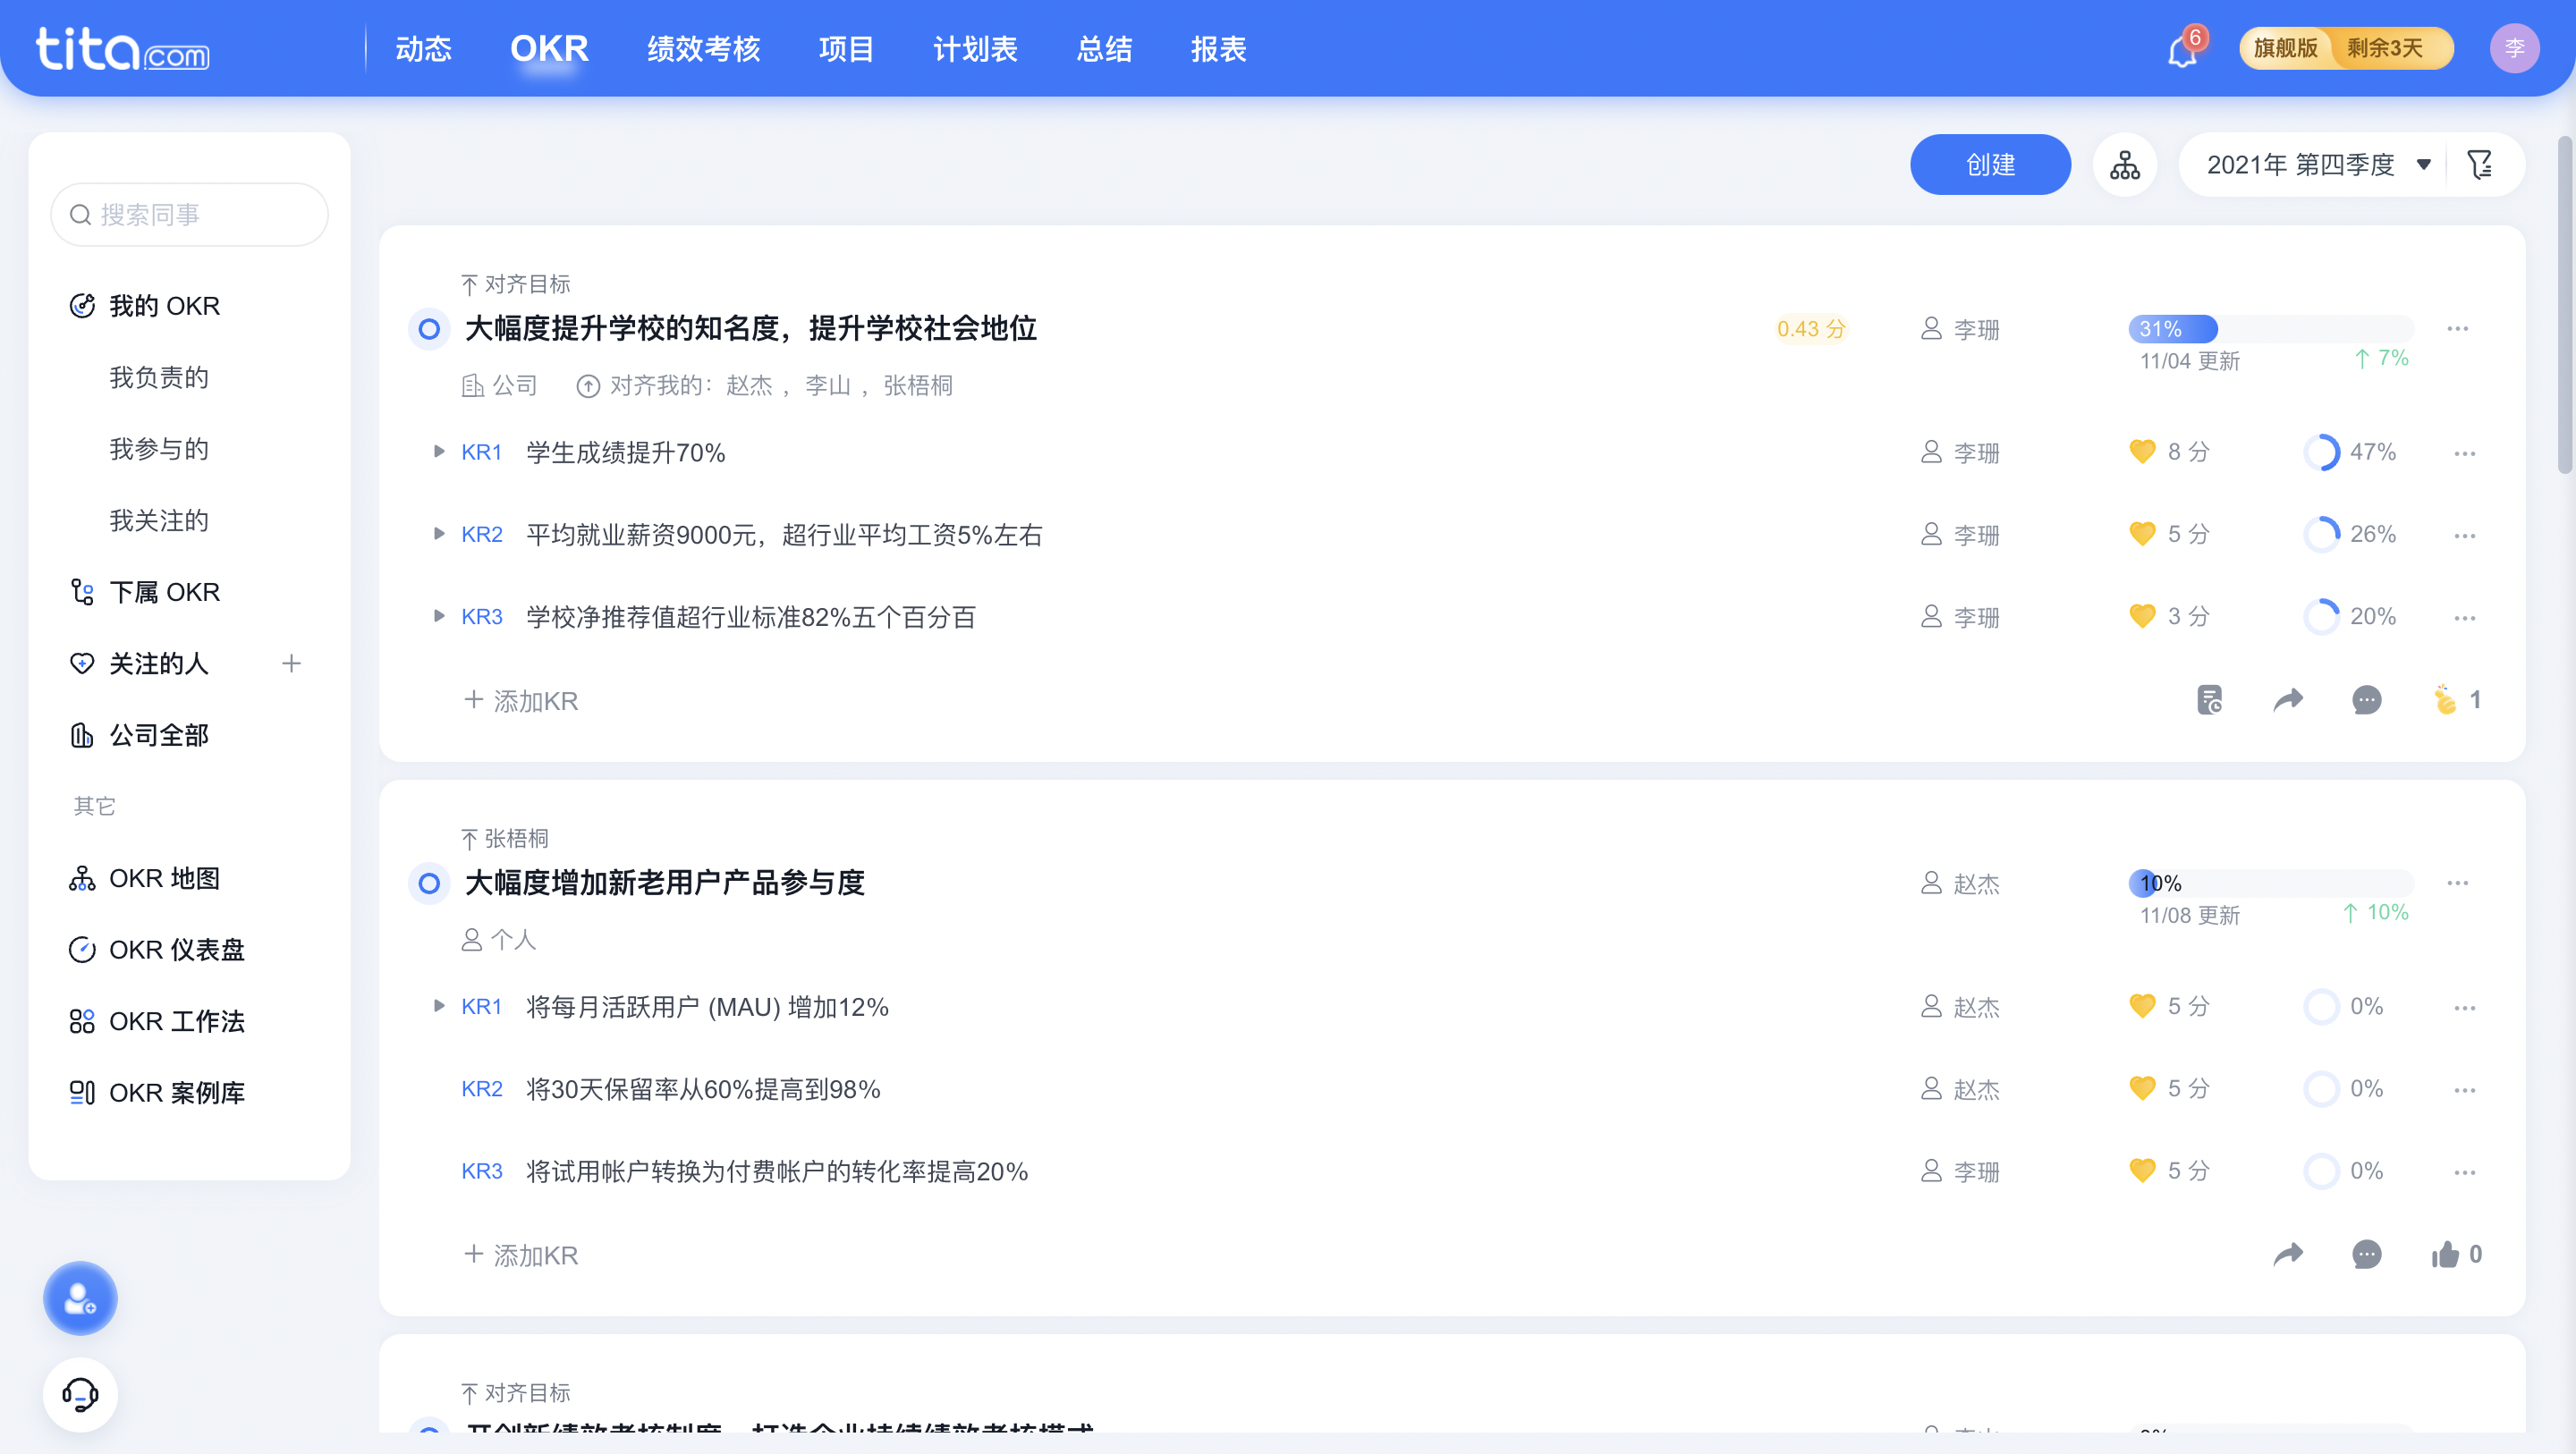Image resolution: width=2576 pixels, height=1454 pixels.
Task: Open more options for KR3 学校净推荐值
Action: (x=2465, y=617)
